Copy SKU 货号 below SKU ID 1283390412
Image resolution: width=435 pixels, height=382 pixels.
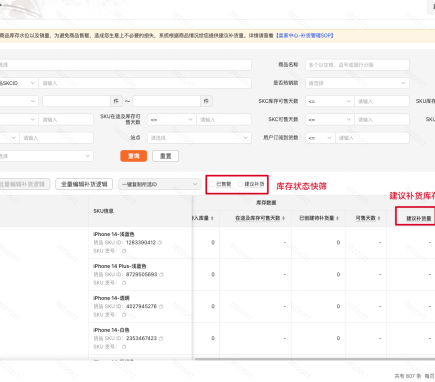click(x=124, y=251)
